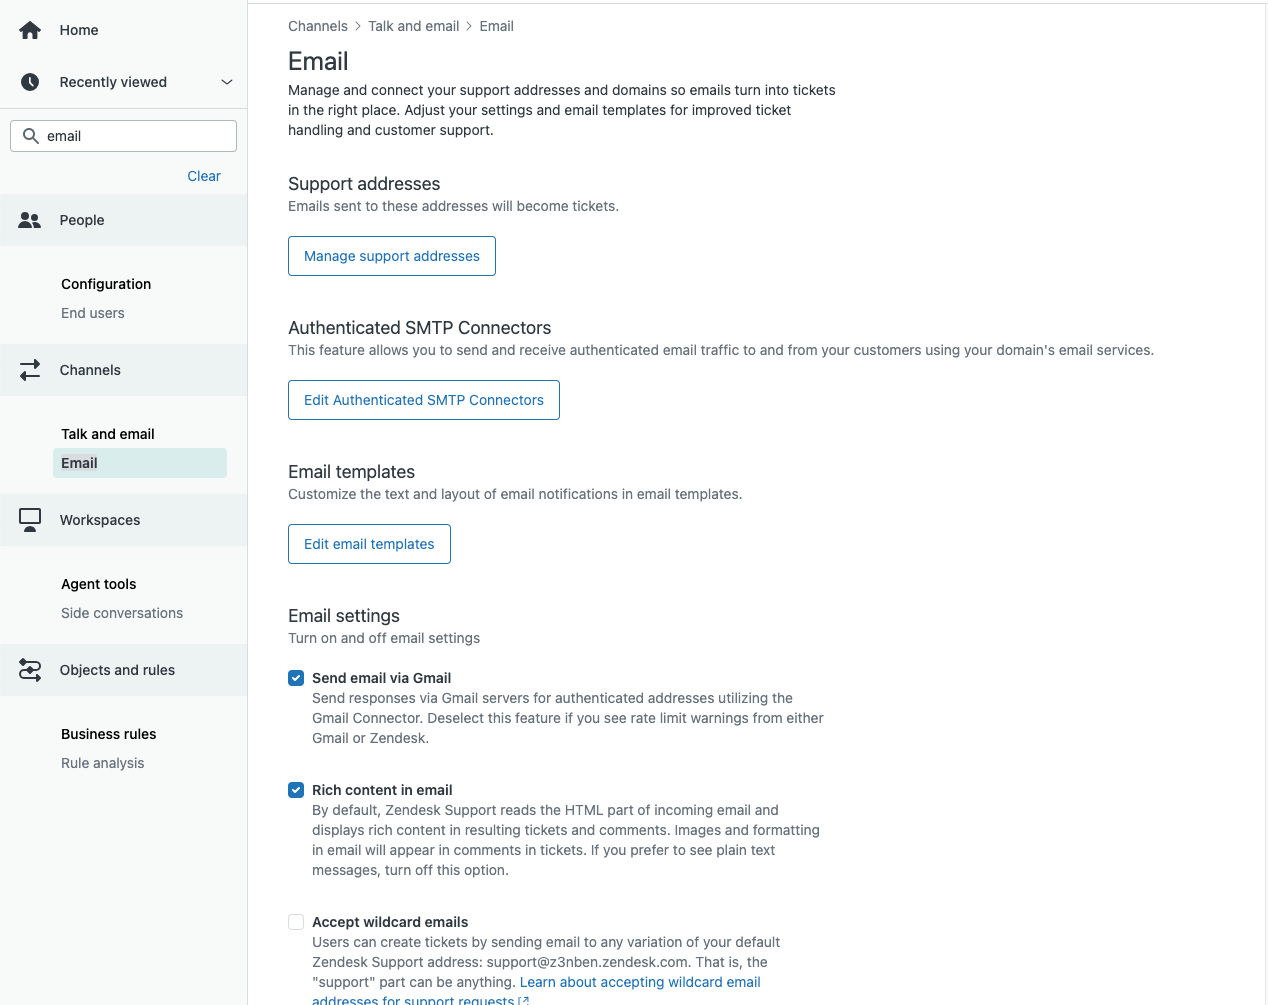
Task: Select Email in the sidebar menu
Action: pyautogui.click(x=80, y=463)
